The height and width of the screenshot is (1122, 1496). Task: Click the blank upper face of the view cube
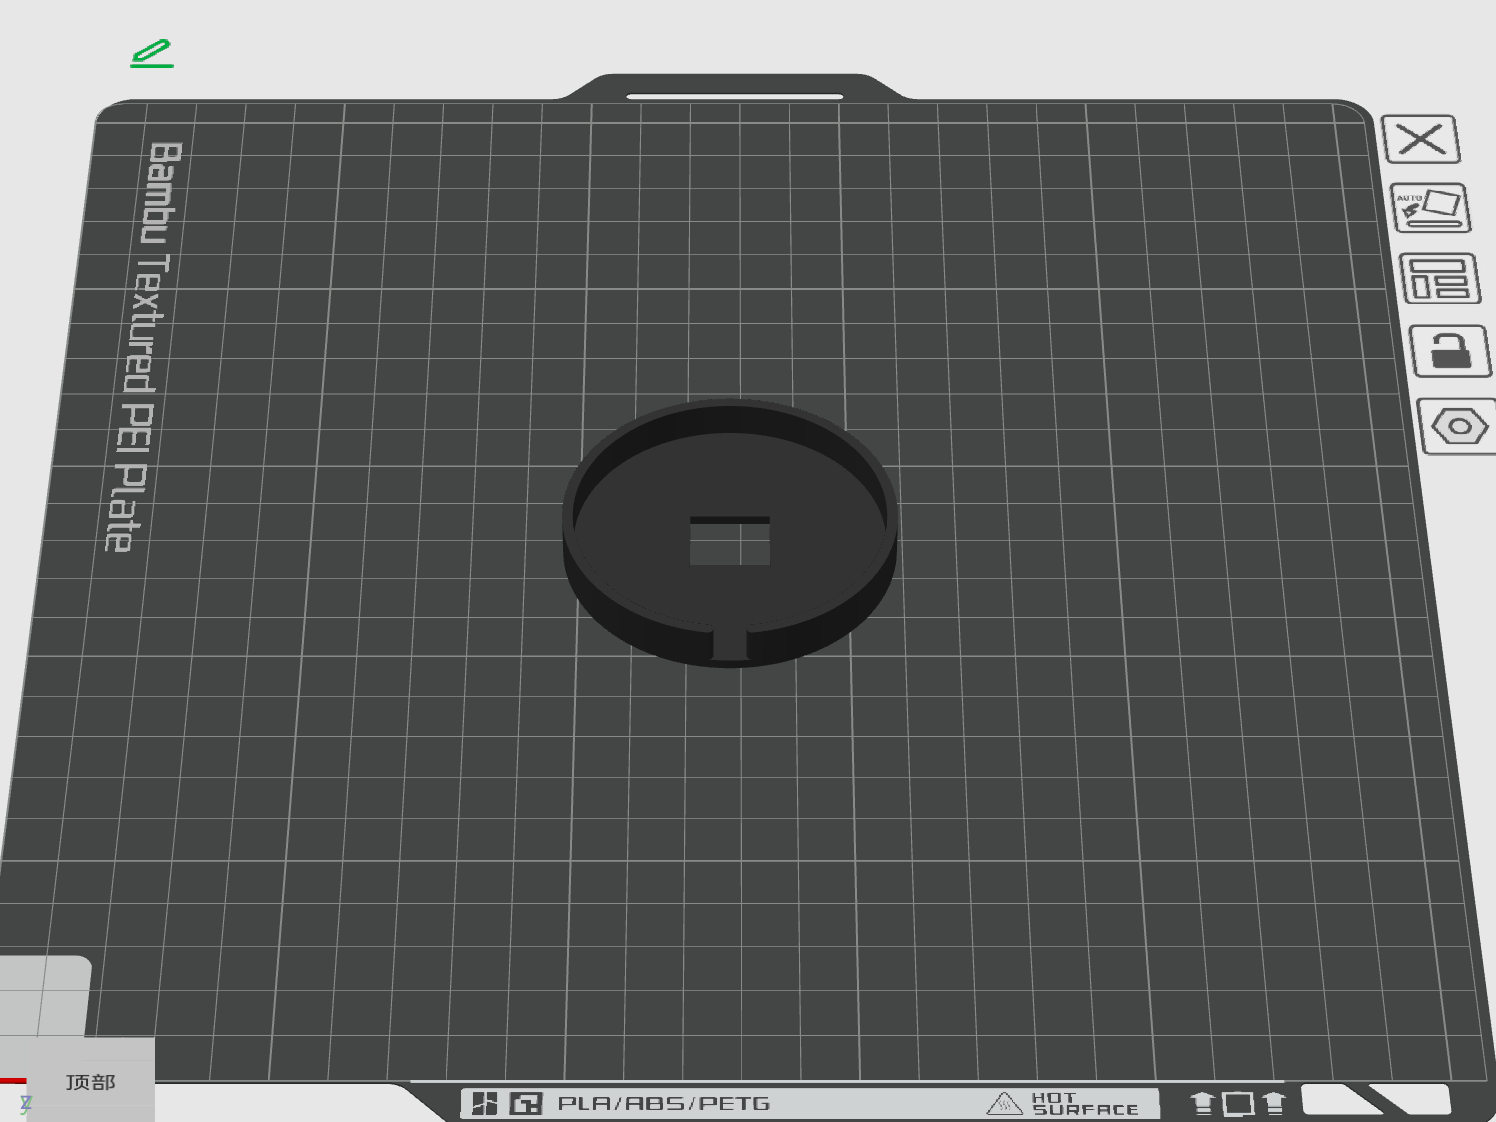(45, 994)
